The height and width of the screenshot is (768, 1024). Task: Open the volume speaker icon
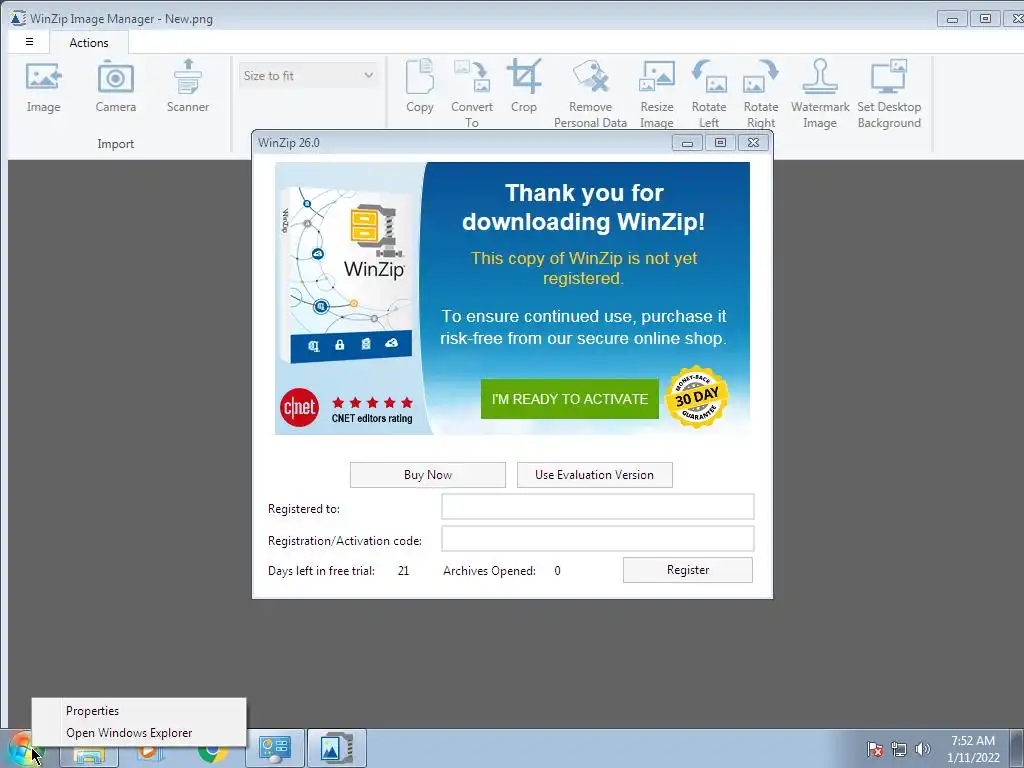pyautogui.click(x=922, y=749)
